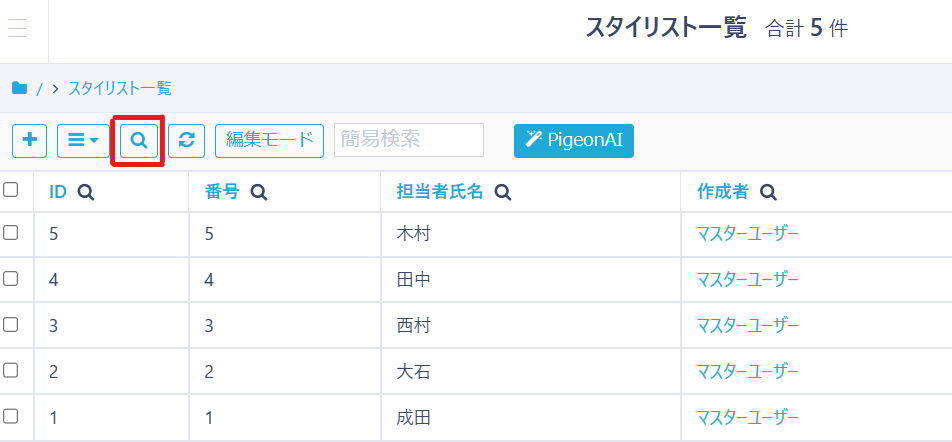
Task: Check the checkbox for row 木村
Action: (11, 233)
